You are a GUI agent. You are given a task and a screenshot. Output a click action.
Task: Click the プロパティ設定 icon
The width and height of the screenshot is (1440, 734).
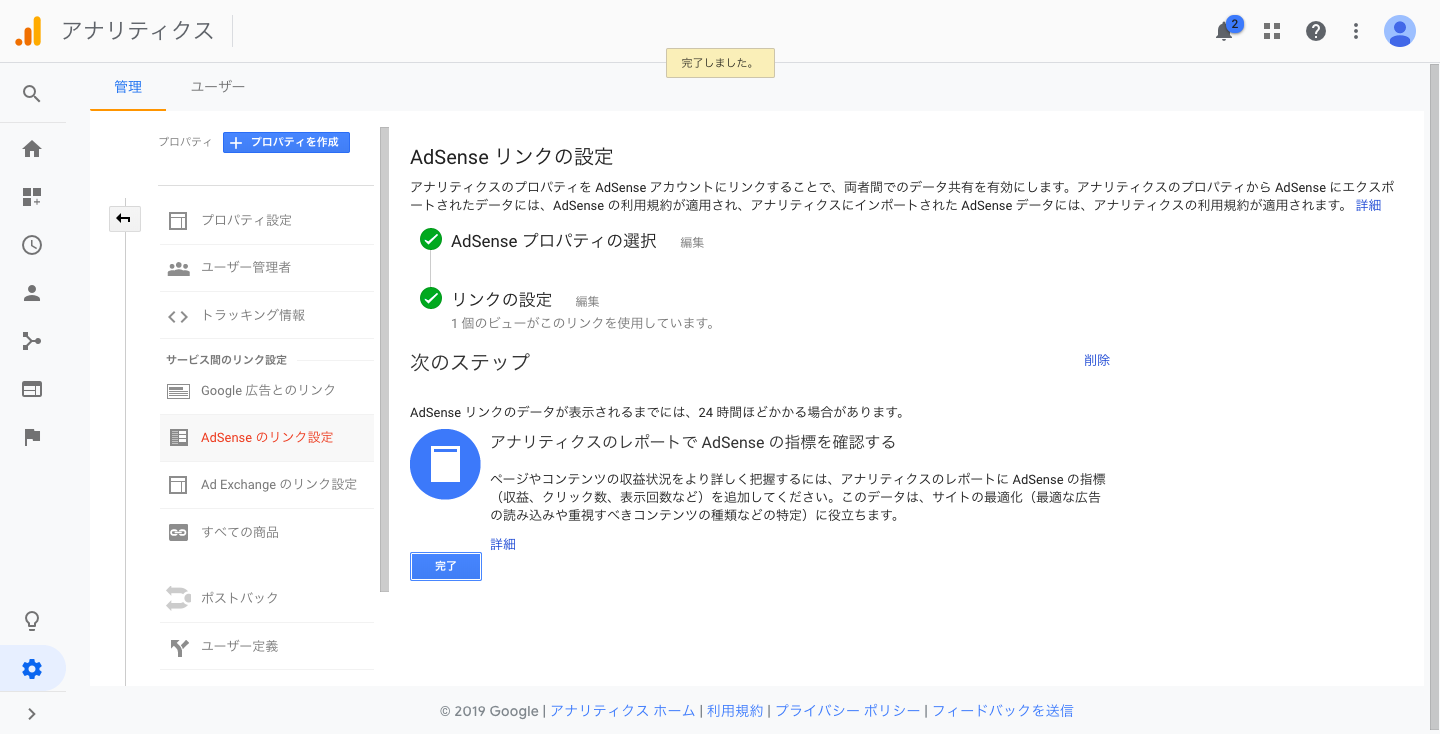click(x=178, y=221)
